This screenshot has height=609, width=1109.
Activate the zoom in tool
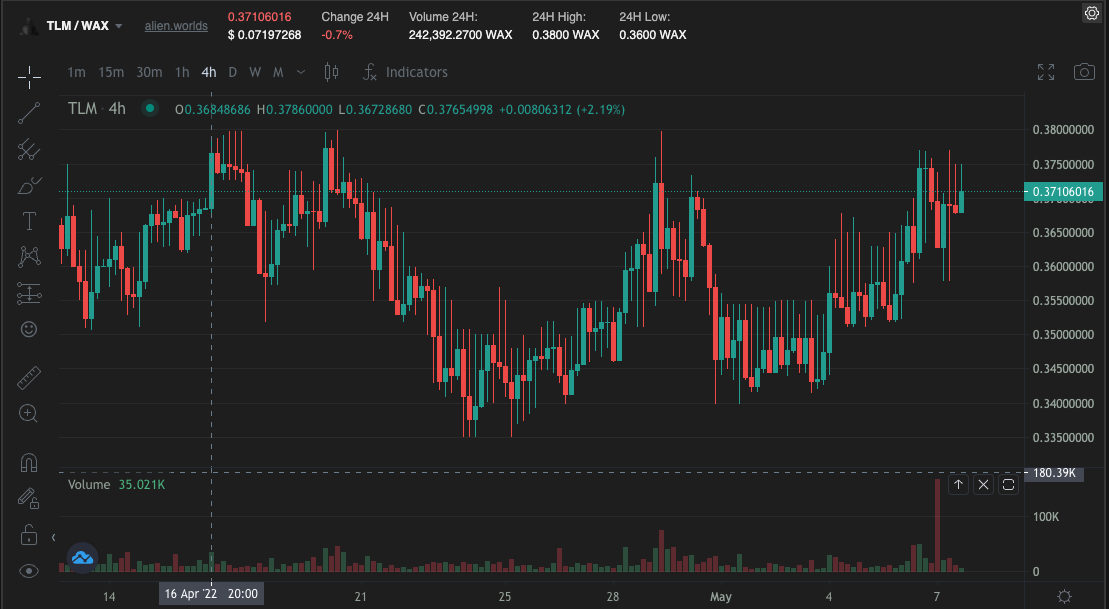point(29,414)
